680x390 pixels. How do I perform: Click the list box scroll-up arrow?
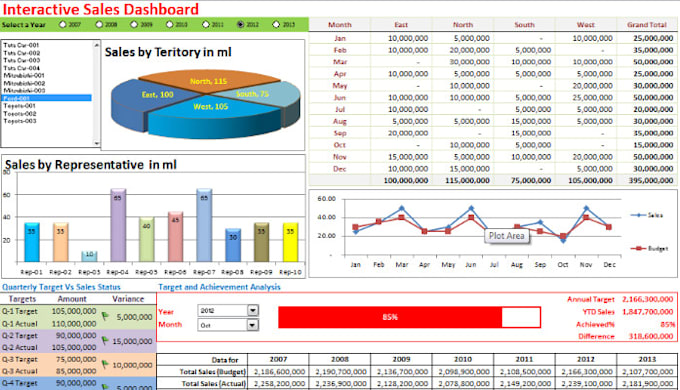97,45
